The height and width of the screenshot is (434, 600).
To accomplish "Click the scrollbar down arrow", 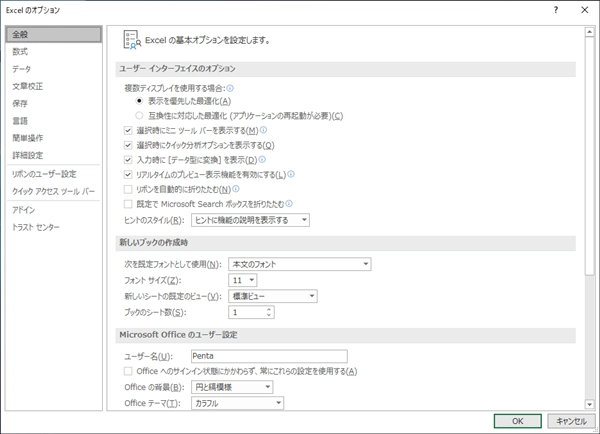I will (x=589, y=404).
